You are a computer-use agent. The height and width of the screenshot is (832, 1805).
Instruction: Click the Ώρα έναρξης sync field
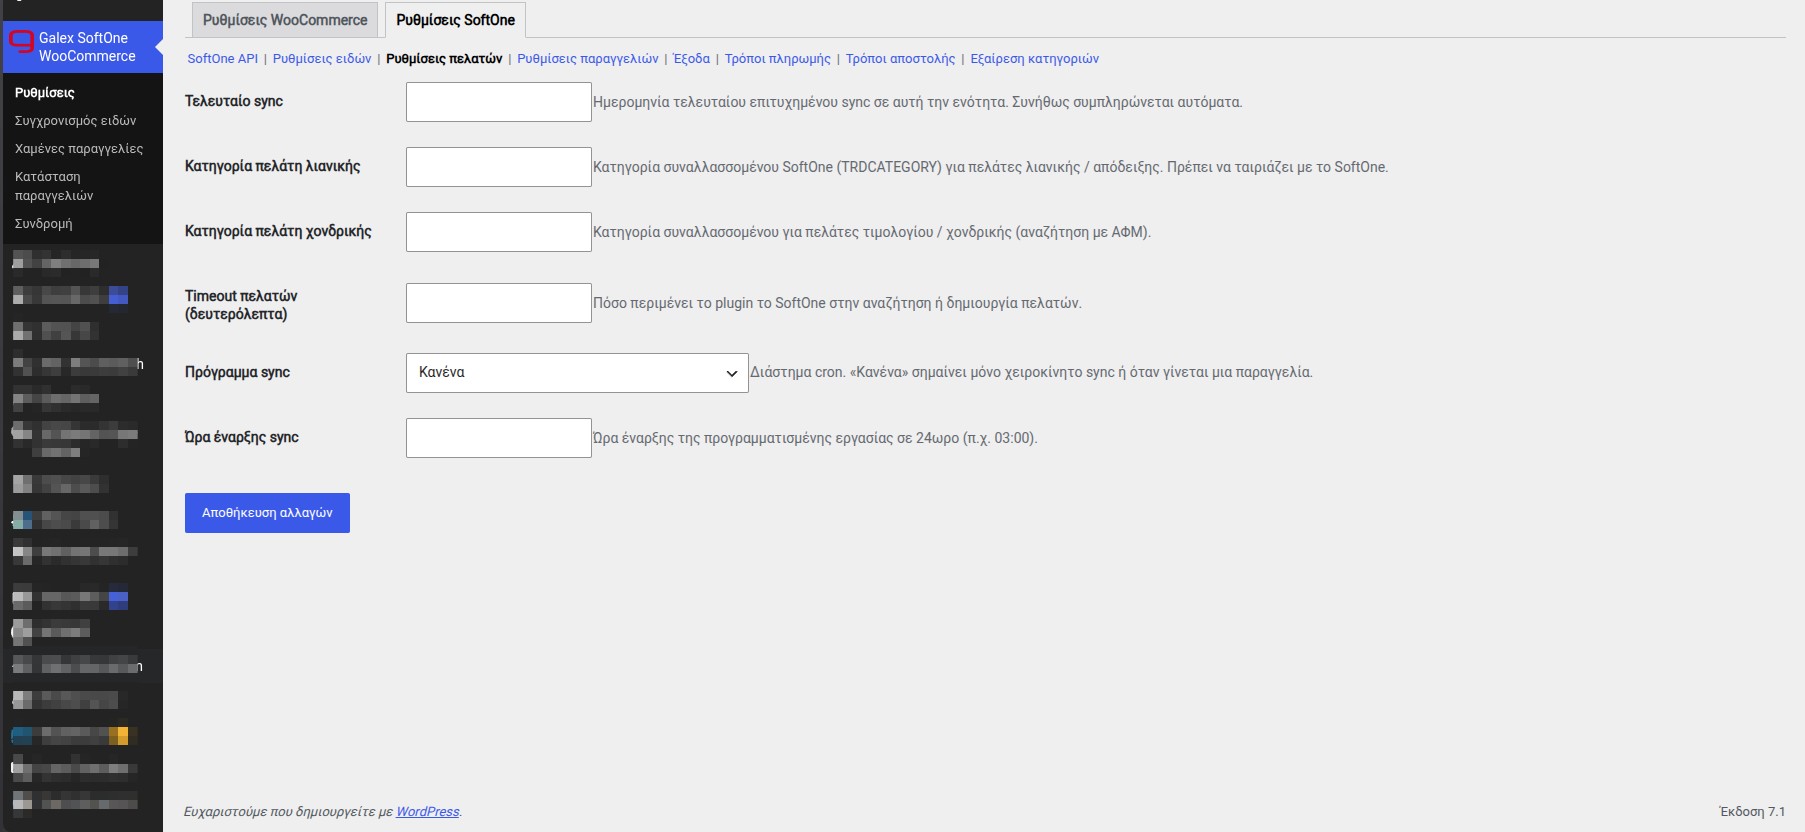pyautogui.click(x=499, y=438)
